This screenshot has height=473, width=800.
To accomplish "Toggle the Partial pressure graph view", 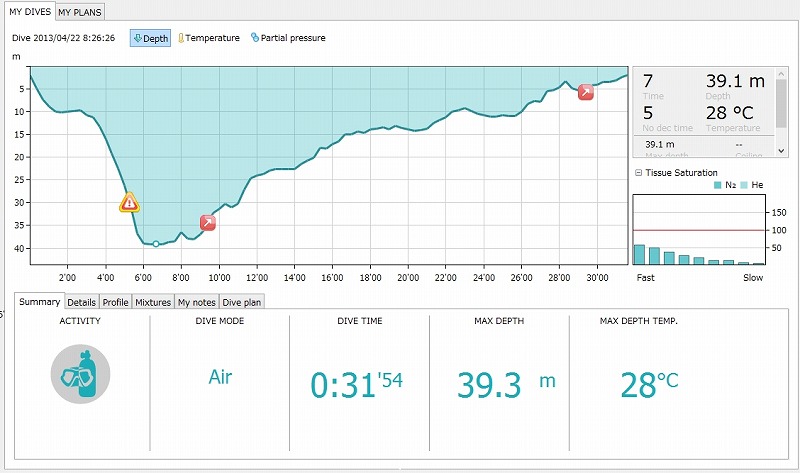I will 288,38.
